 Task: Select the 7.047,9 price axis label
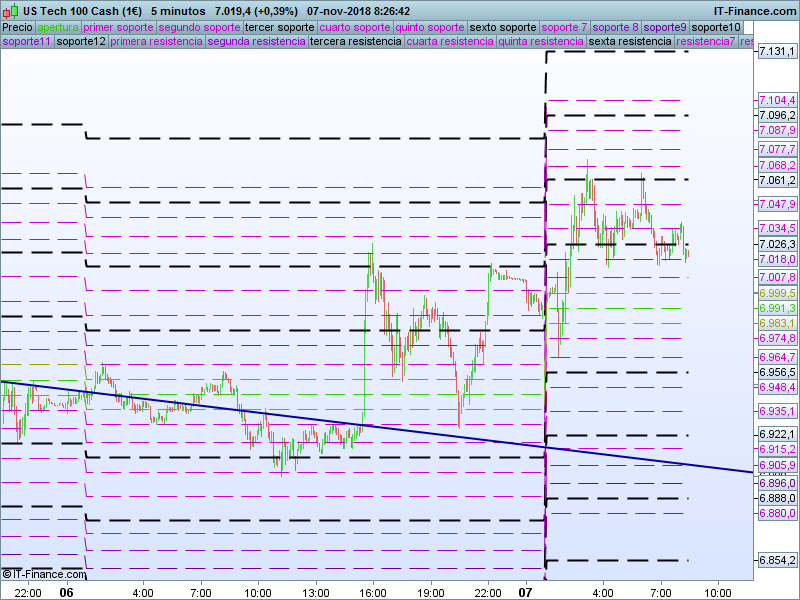click(x=777, y=204)
